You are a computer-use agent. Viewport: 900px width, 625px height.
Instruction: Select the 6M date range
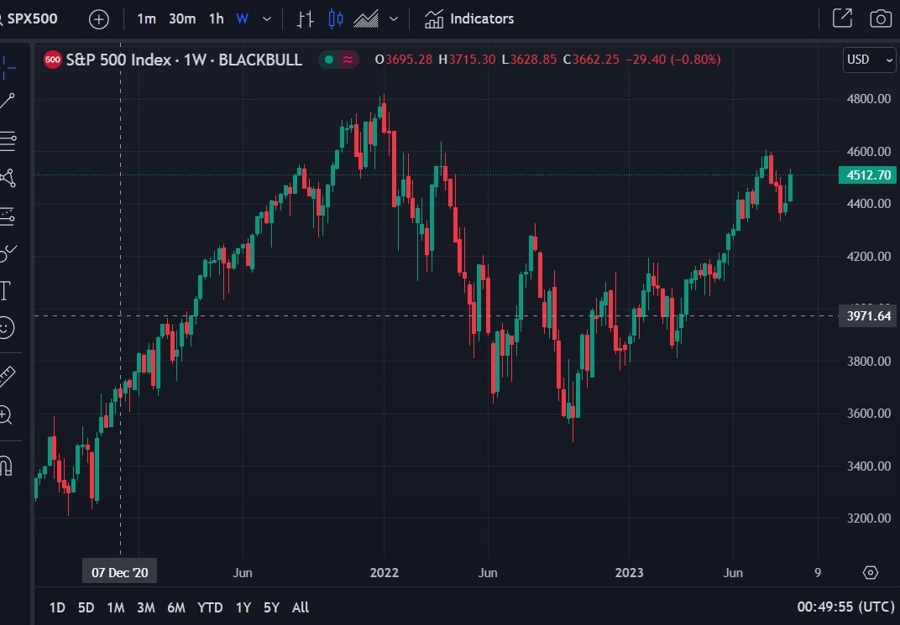point(176,607)
